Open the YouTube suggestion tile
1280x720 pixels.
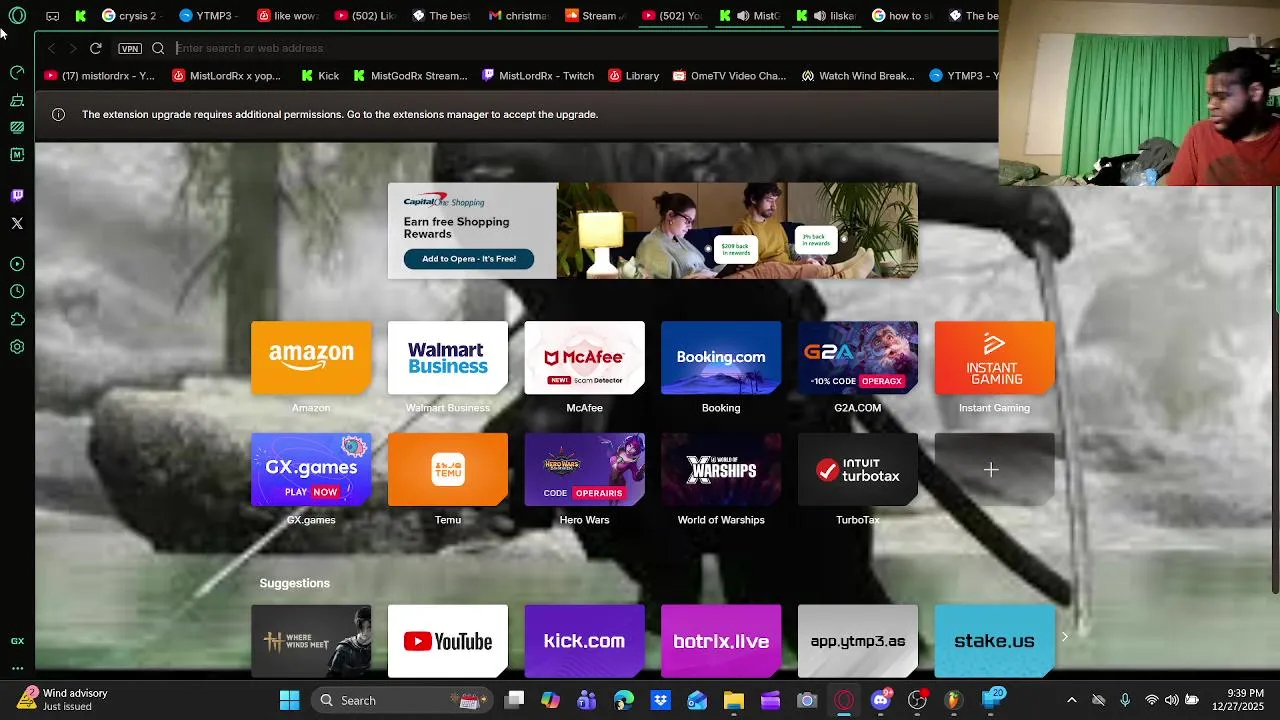[448, 641]
